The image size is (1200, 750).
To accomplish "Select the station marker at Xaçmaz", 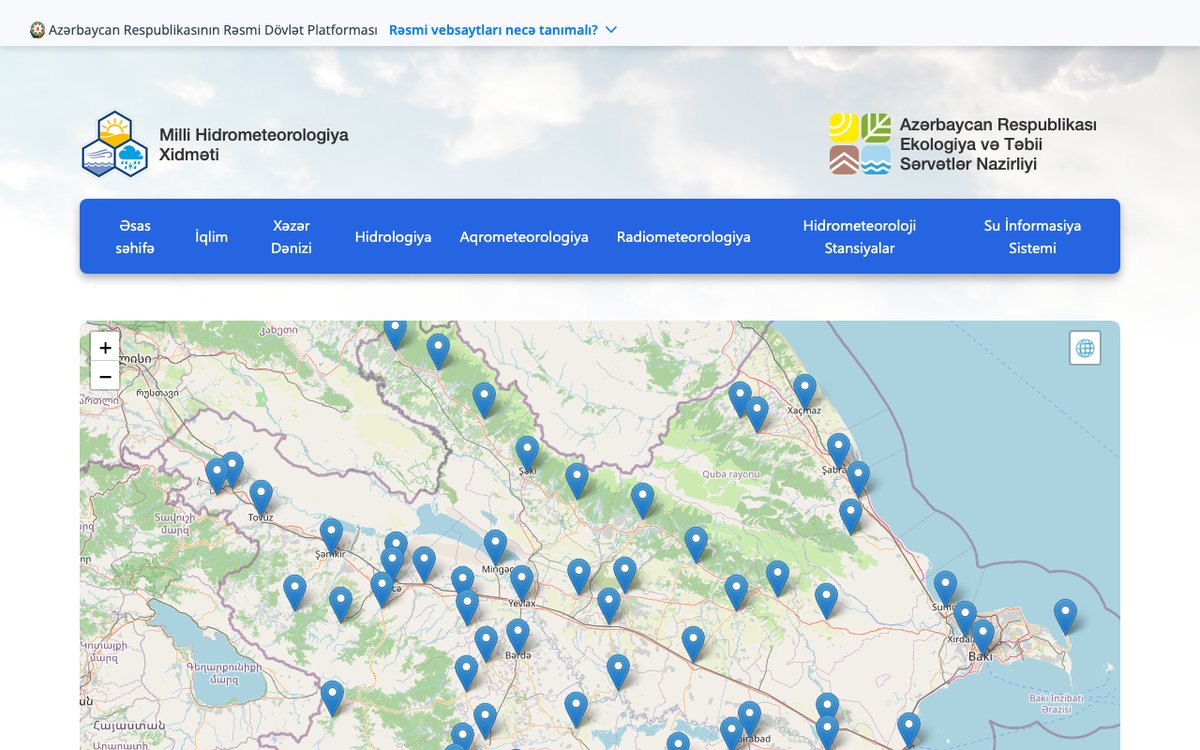I will coord(805,391).
